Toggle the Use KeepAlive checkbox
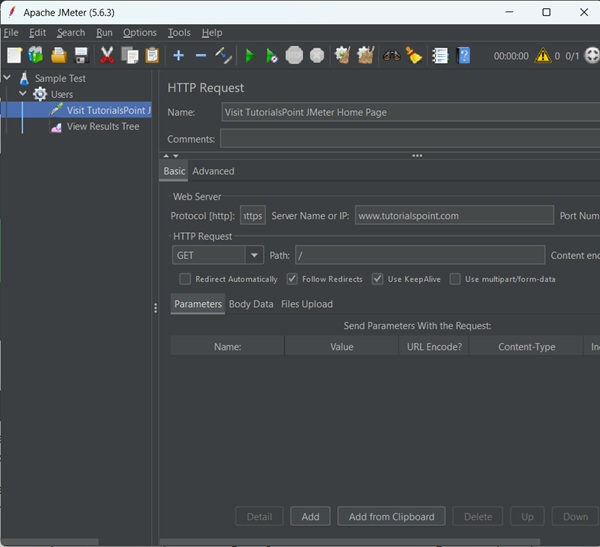This screenshot has height=547, width=600. tap(378, 279)
